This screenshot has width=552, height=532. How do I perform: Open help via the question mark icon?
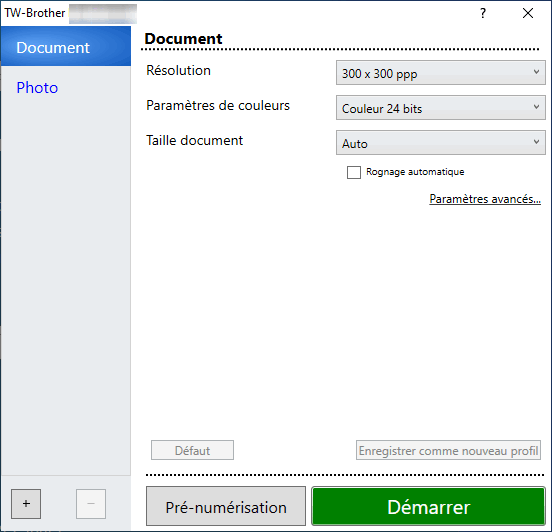click(x=483, y=13)
